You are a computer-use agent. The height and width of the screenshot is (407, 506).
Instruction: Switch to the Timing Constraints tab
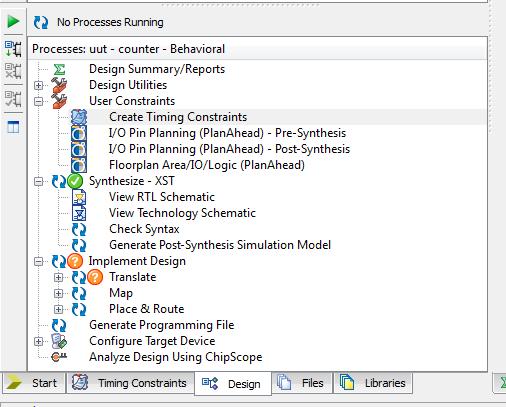point(130,383)
